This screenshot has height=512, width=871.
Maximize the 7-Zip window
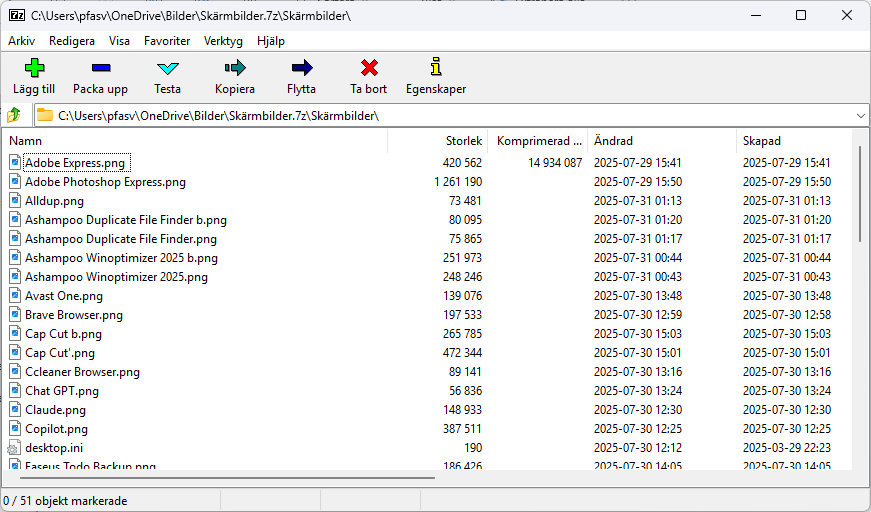coord(800,15)
